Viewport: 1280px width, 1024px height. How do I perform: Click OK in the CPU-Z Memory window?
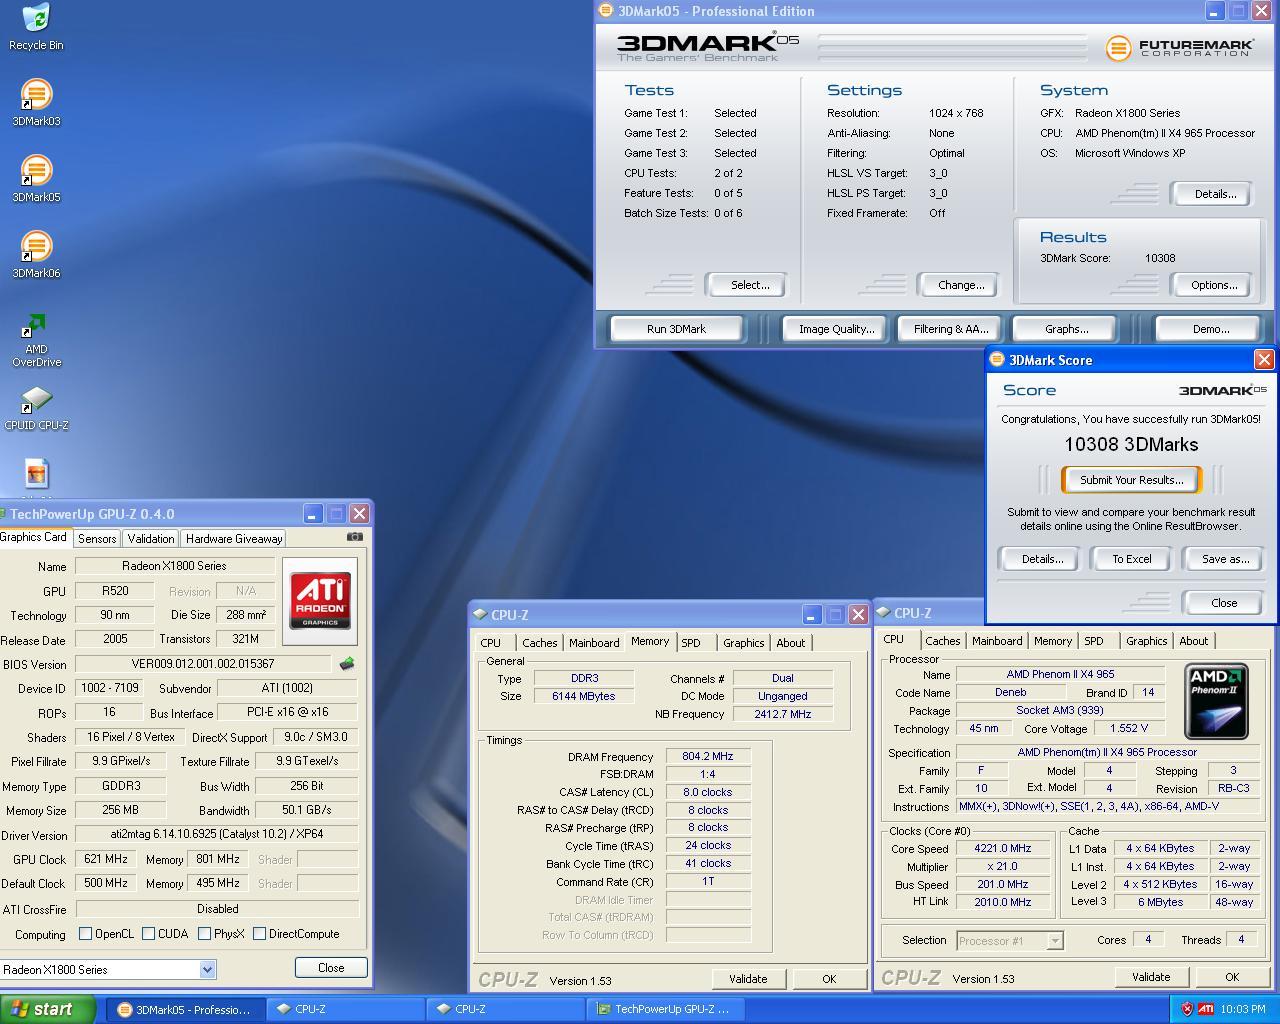829,979
